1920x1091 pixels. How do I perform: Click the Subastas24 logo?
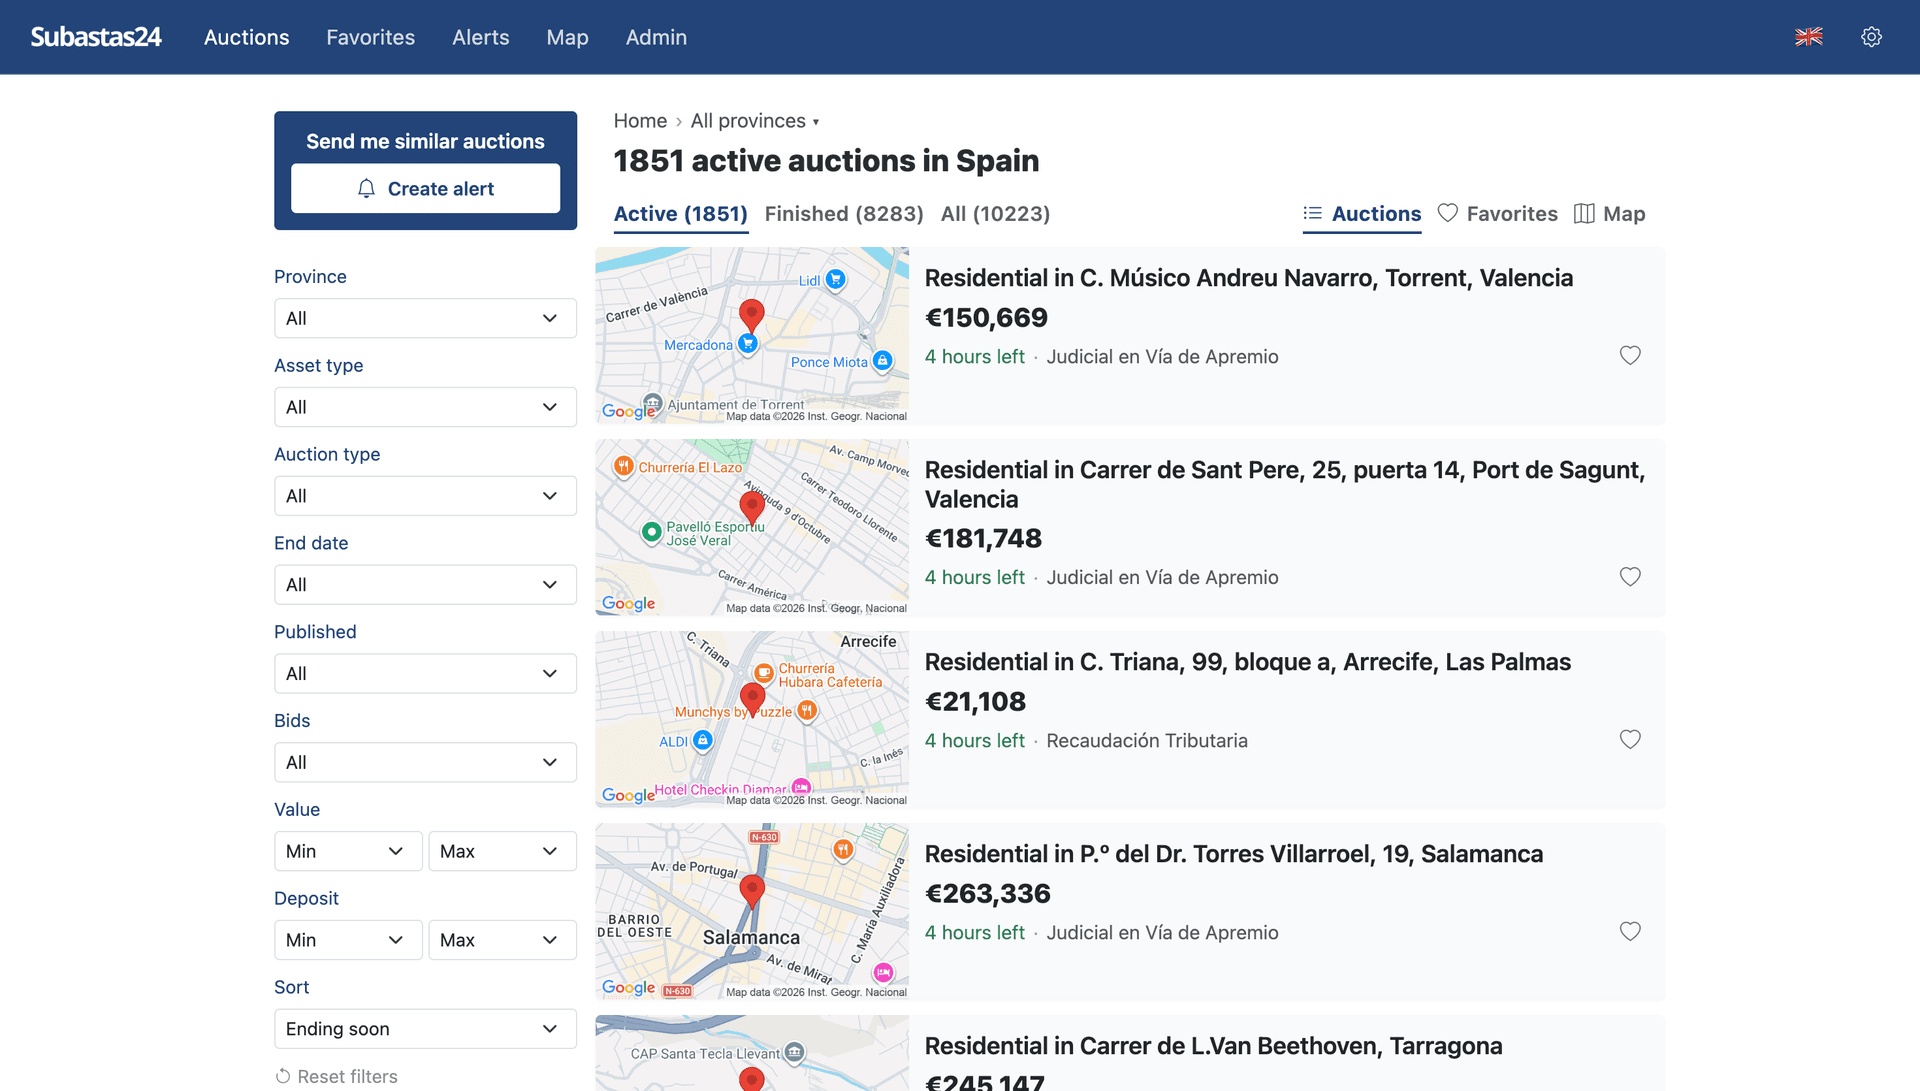96,37
